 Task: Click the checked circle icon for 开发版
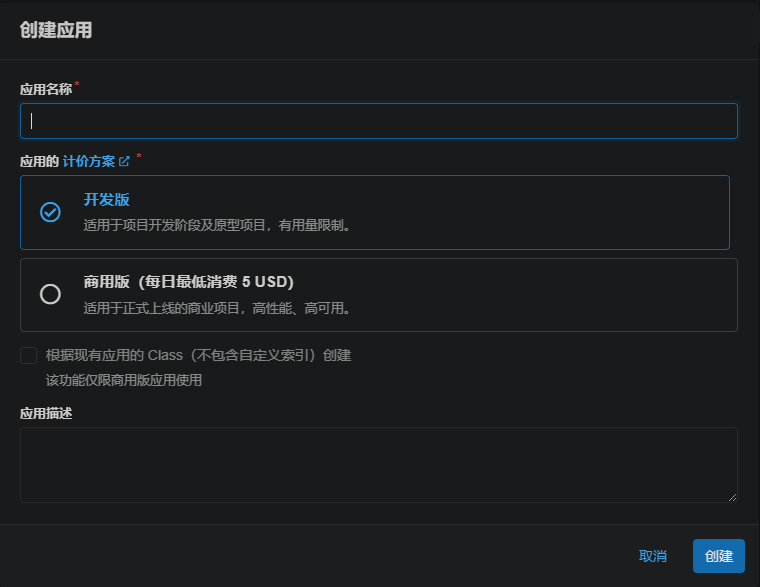(x=50, y=212)
